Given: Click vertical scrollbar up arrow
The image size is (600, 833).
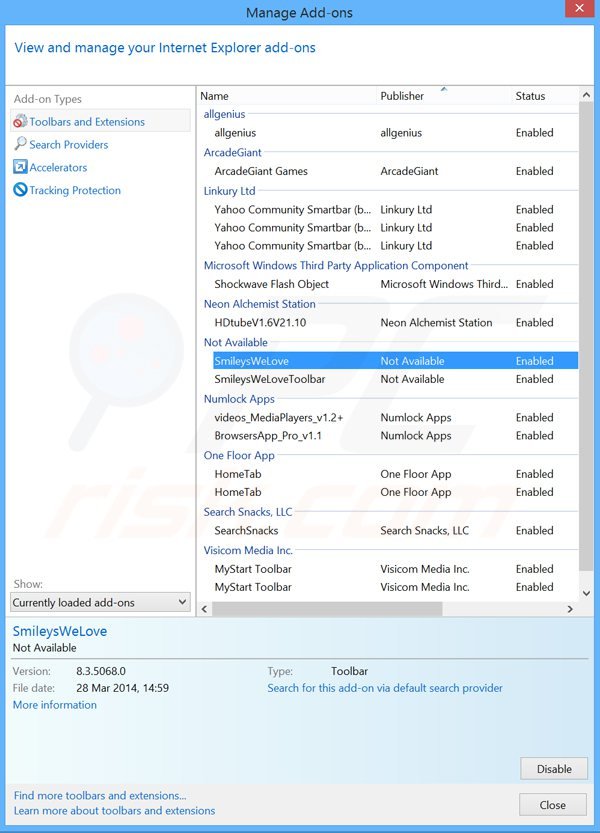Looking at the screenshot, I should [x=586, y=95].
